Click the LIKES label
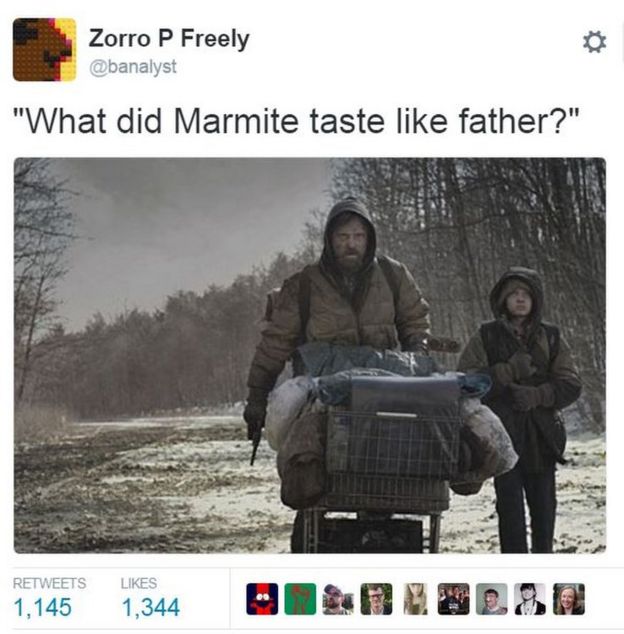The width and height of the screenshot is (624, 634). click(139, 583)
